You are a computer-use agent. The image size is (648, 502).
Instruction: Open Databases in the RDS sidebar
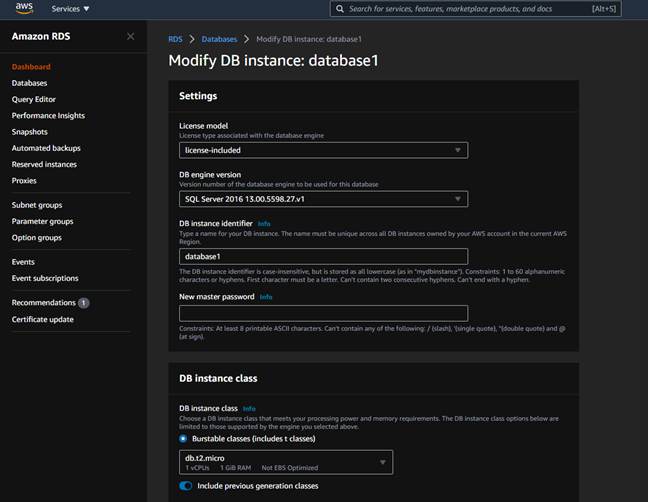tap(29, 83)
